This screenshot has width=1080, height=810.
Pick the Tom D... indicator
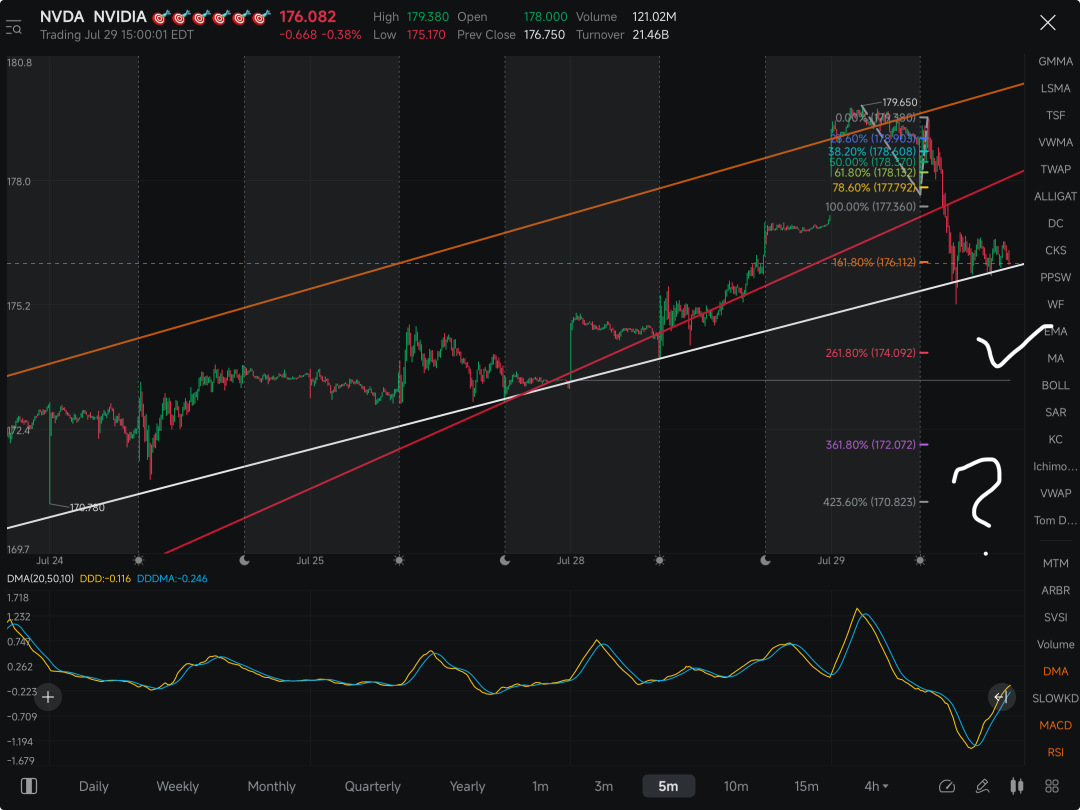(1055, 520)
